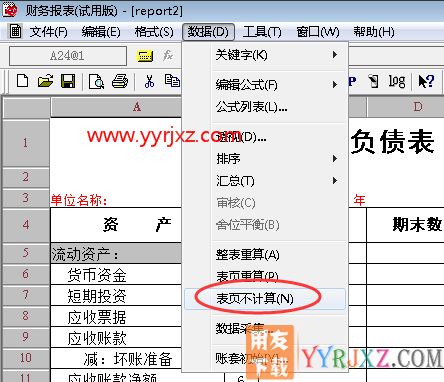Expand the 汇总(T) submenu

[265, 181]
